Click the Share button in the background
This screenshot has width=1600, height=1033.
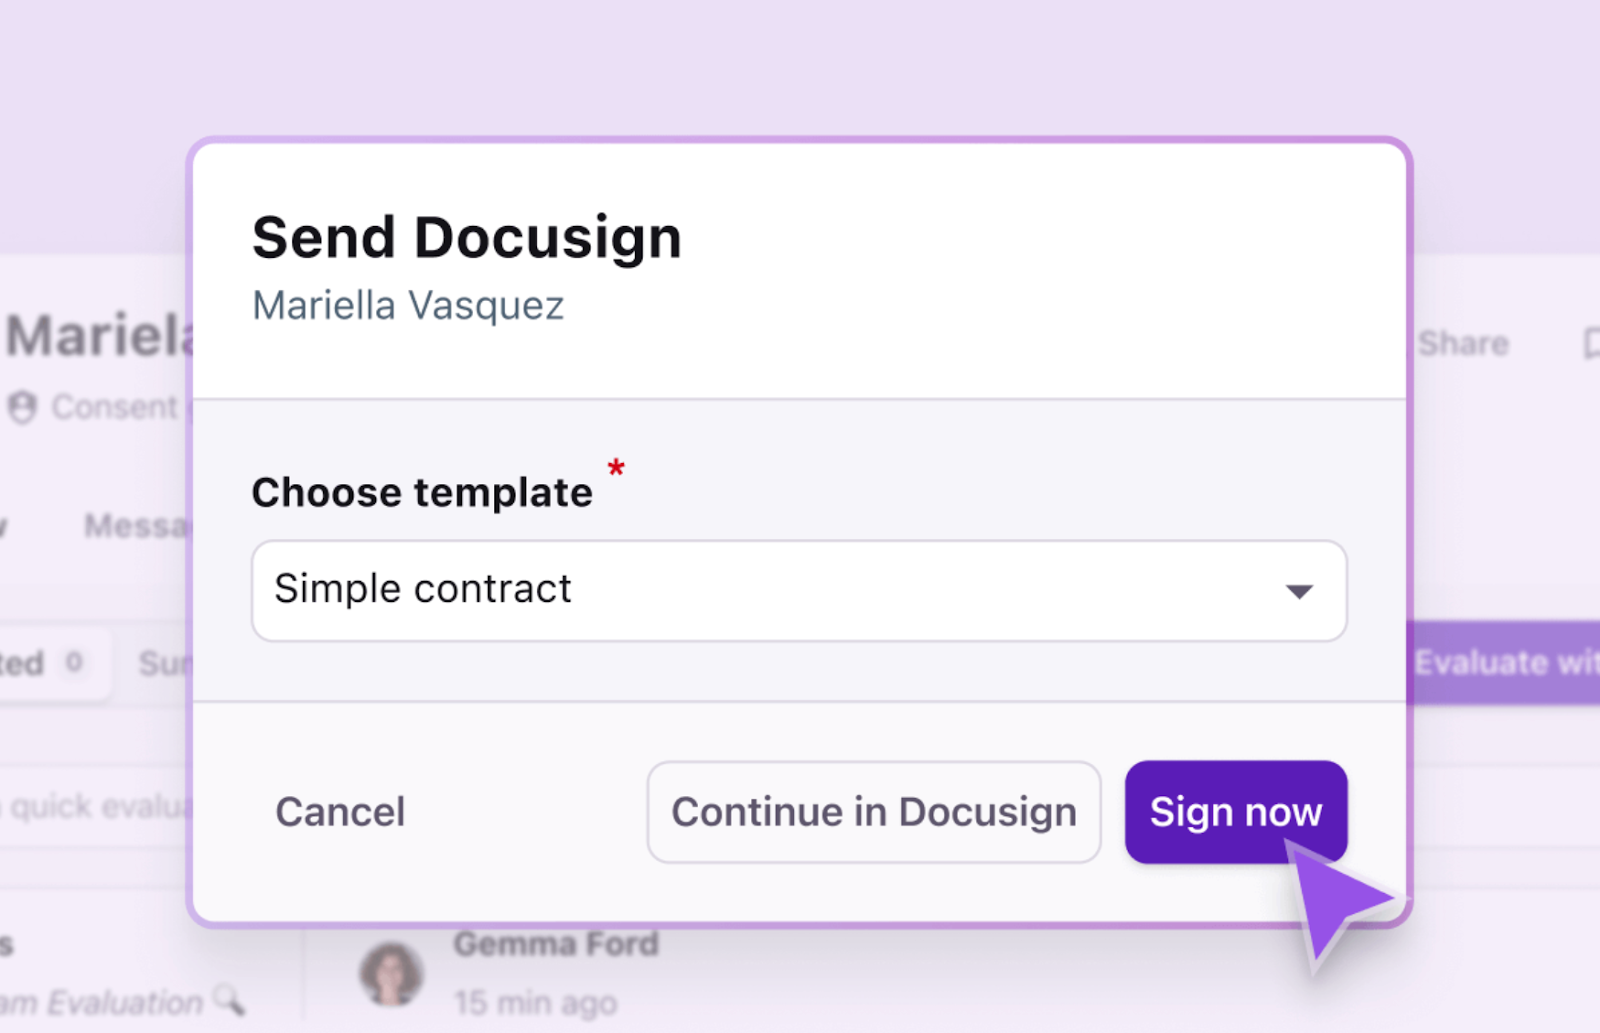1463,344
